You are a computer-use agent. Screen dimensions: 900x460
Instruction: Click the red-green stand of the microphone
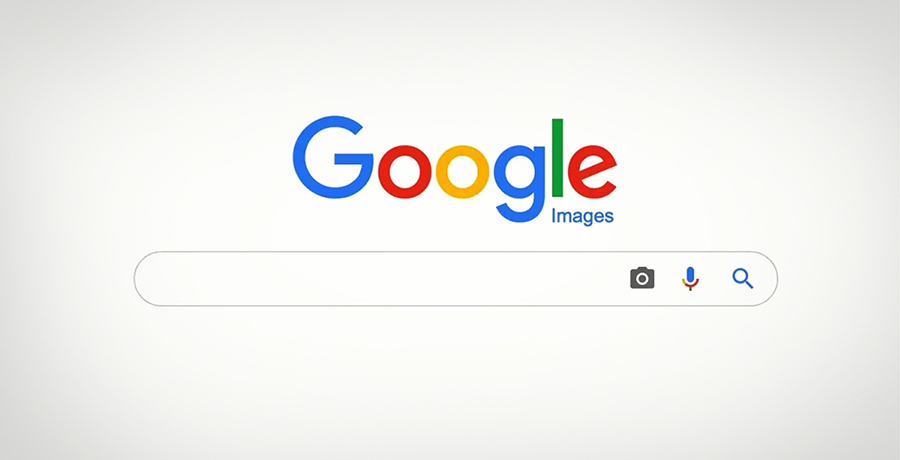tap(690, 285)
